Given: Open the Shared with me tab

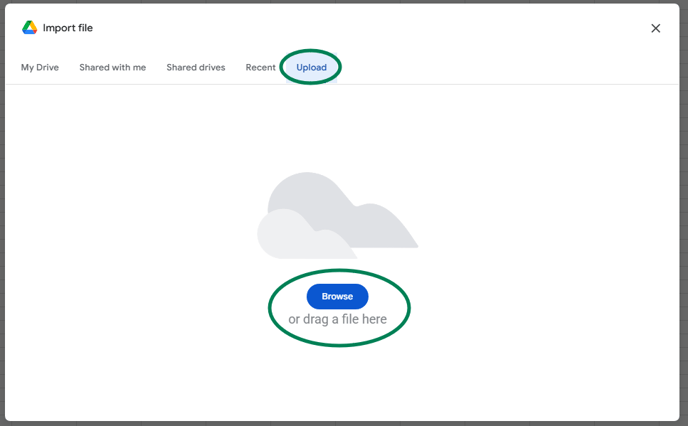Looking at the screenshot, I should 112,67.
